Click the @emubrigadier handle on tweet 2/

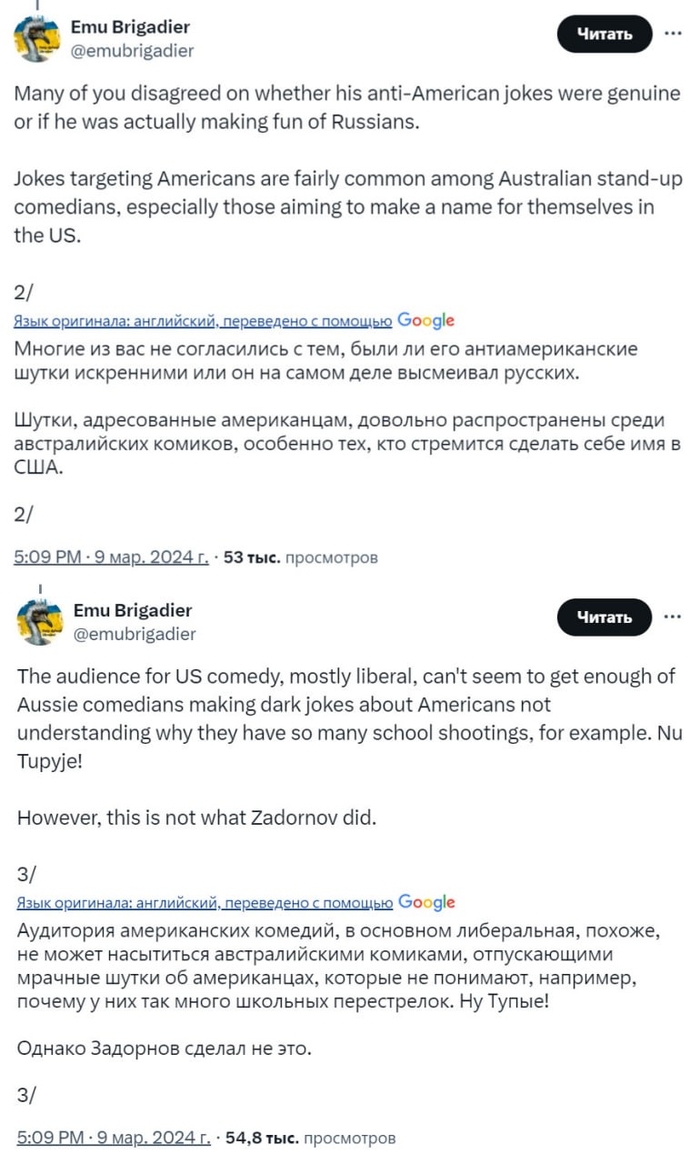131,50
